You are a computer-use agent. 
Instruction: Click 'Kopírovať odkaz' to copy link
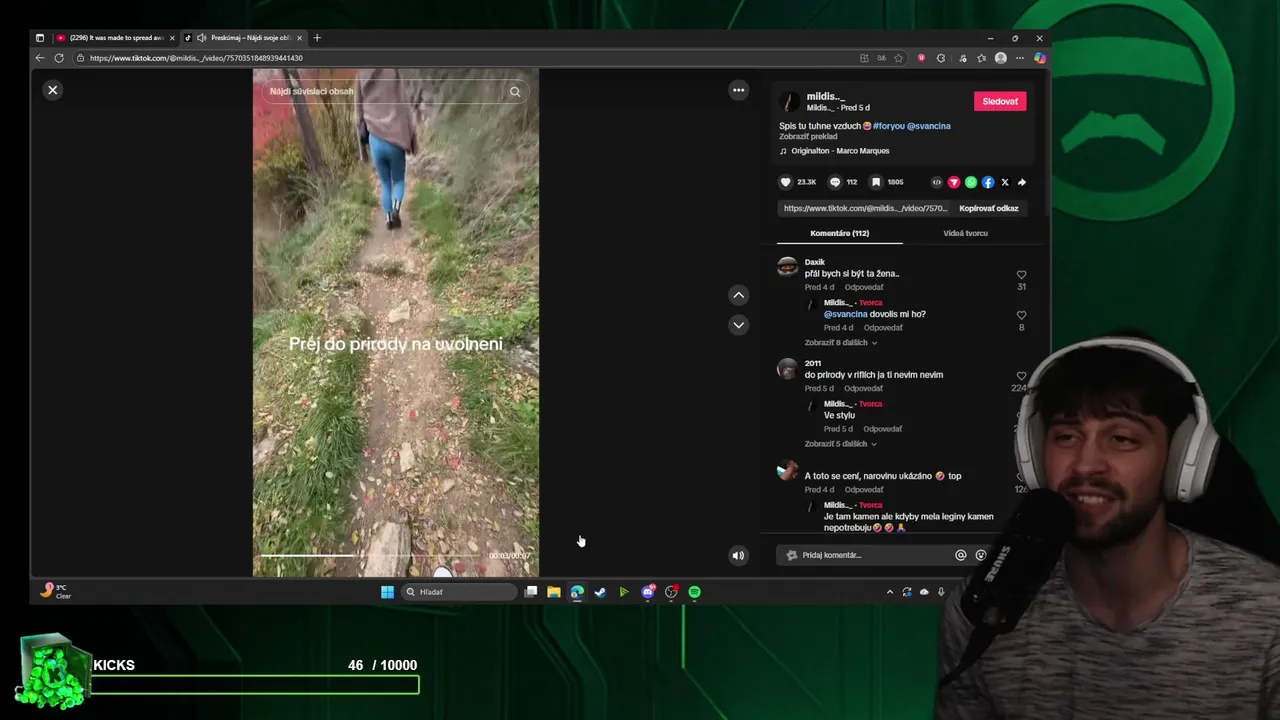pyautogui.click(x=989, y=208)
